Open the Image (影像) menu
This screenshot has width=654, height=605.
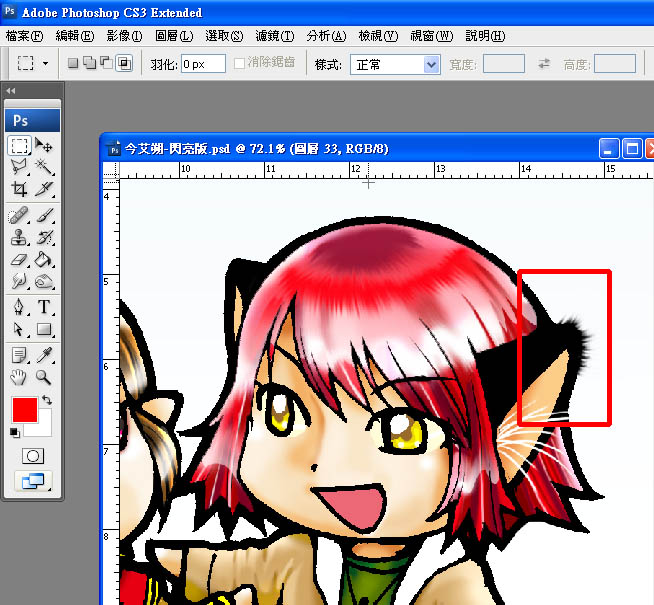(124, 36)
